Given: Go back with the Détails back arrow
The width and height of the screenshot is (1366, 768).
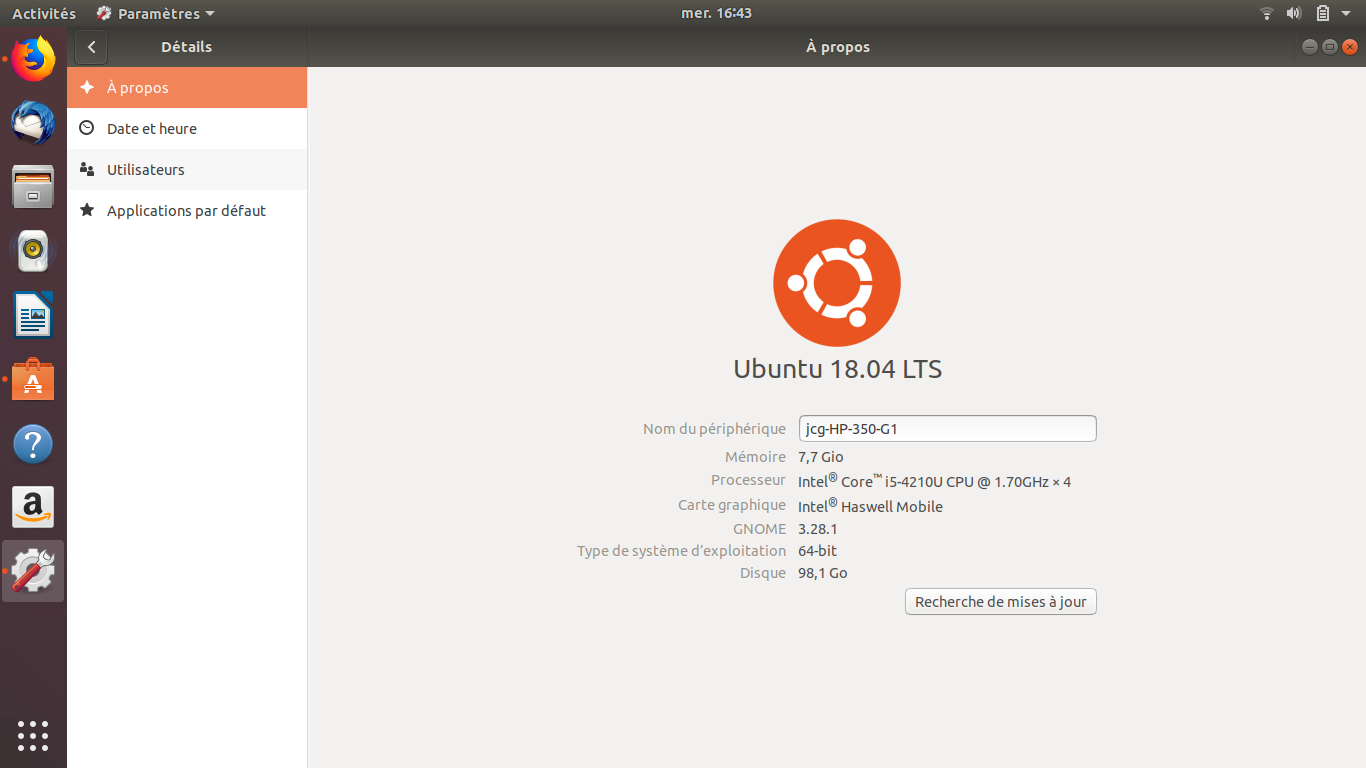Looking at the screenshot, I should tap(91, 47).
